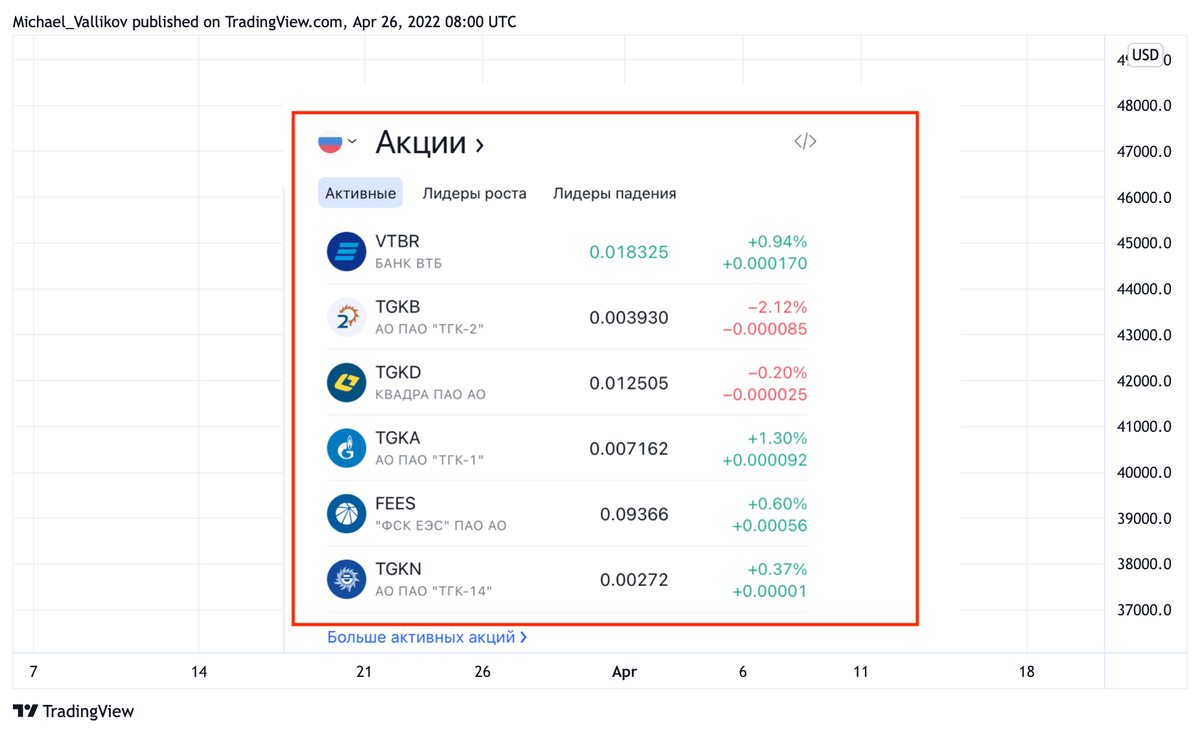Click the TGKN company logo icon

(x=346, y=579)
